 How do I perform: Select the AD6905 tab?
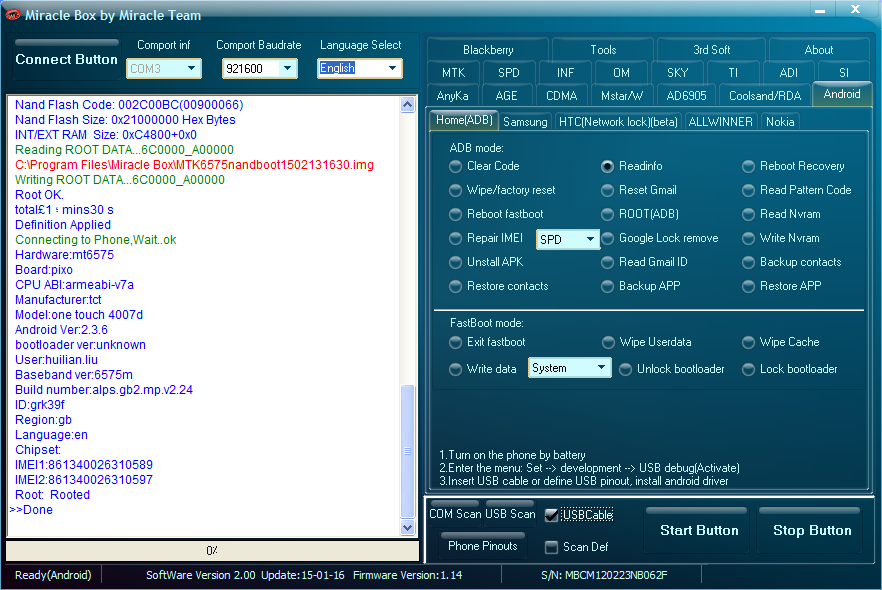(686, 96)
